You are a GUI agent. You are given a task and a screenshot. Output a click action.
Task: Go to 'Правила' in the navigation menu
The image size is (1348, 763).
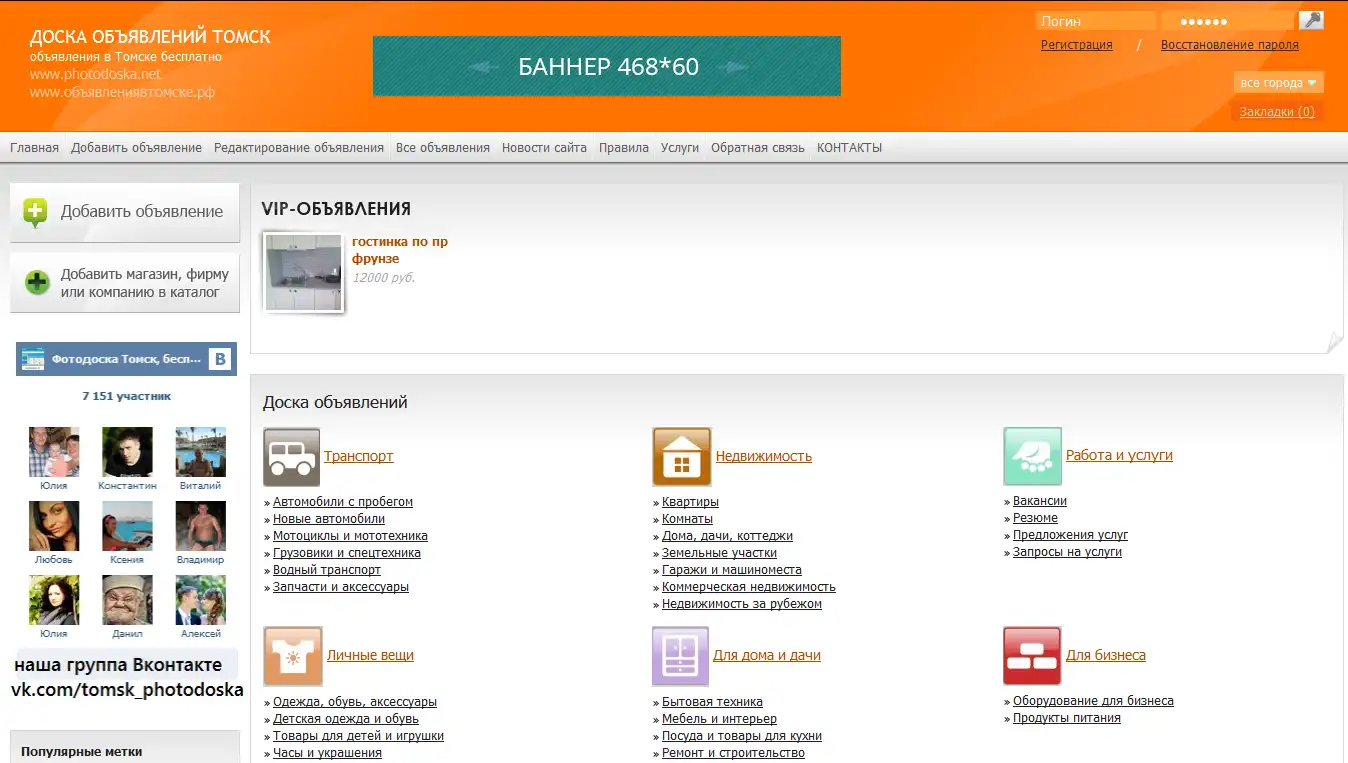pos(624,148)
